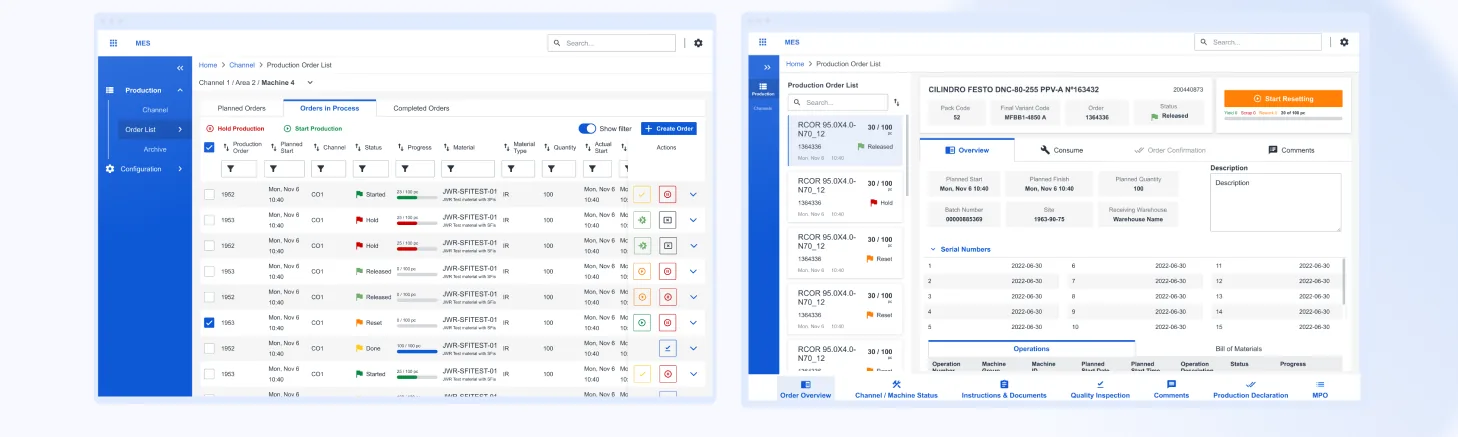Sort by the Quantity column
The image size is (1458, 437).
[546, 147]
